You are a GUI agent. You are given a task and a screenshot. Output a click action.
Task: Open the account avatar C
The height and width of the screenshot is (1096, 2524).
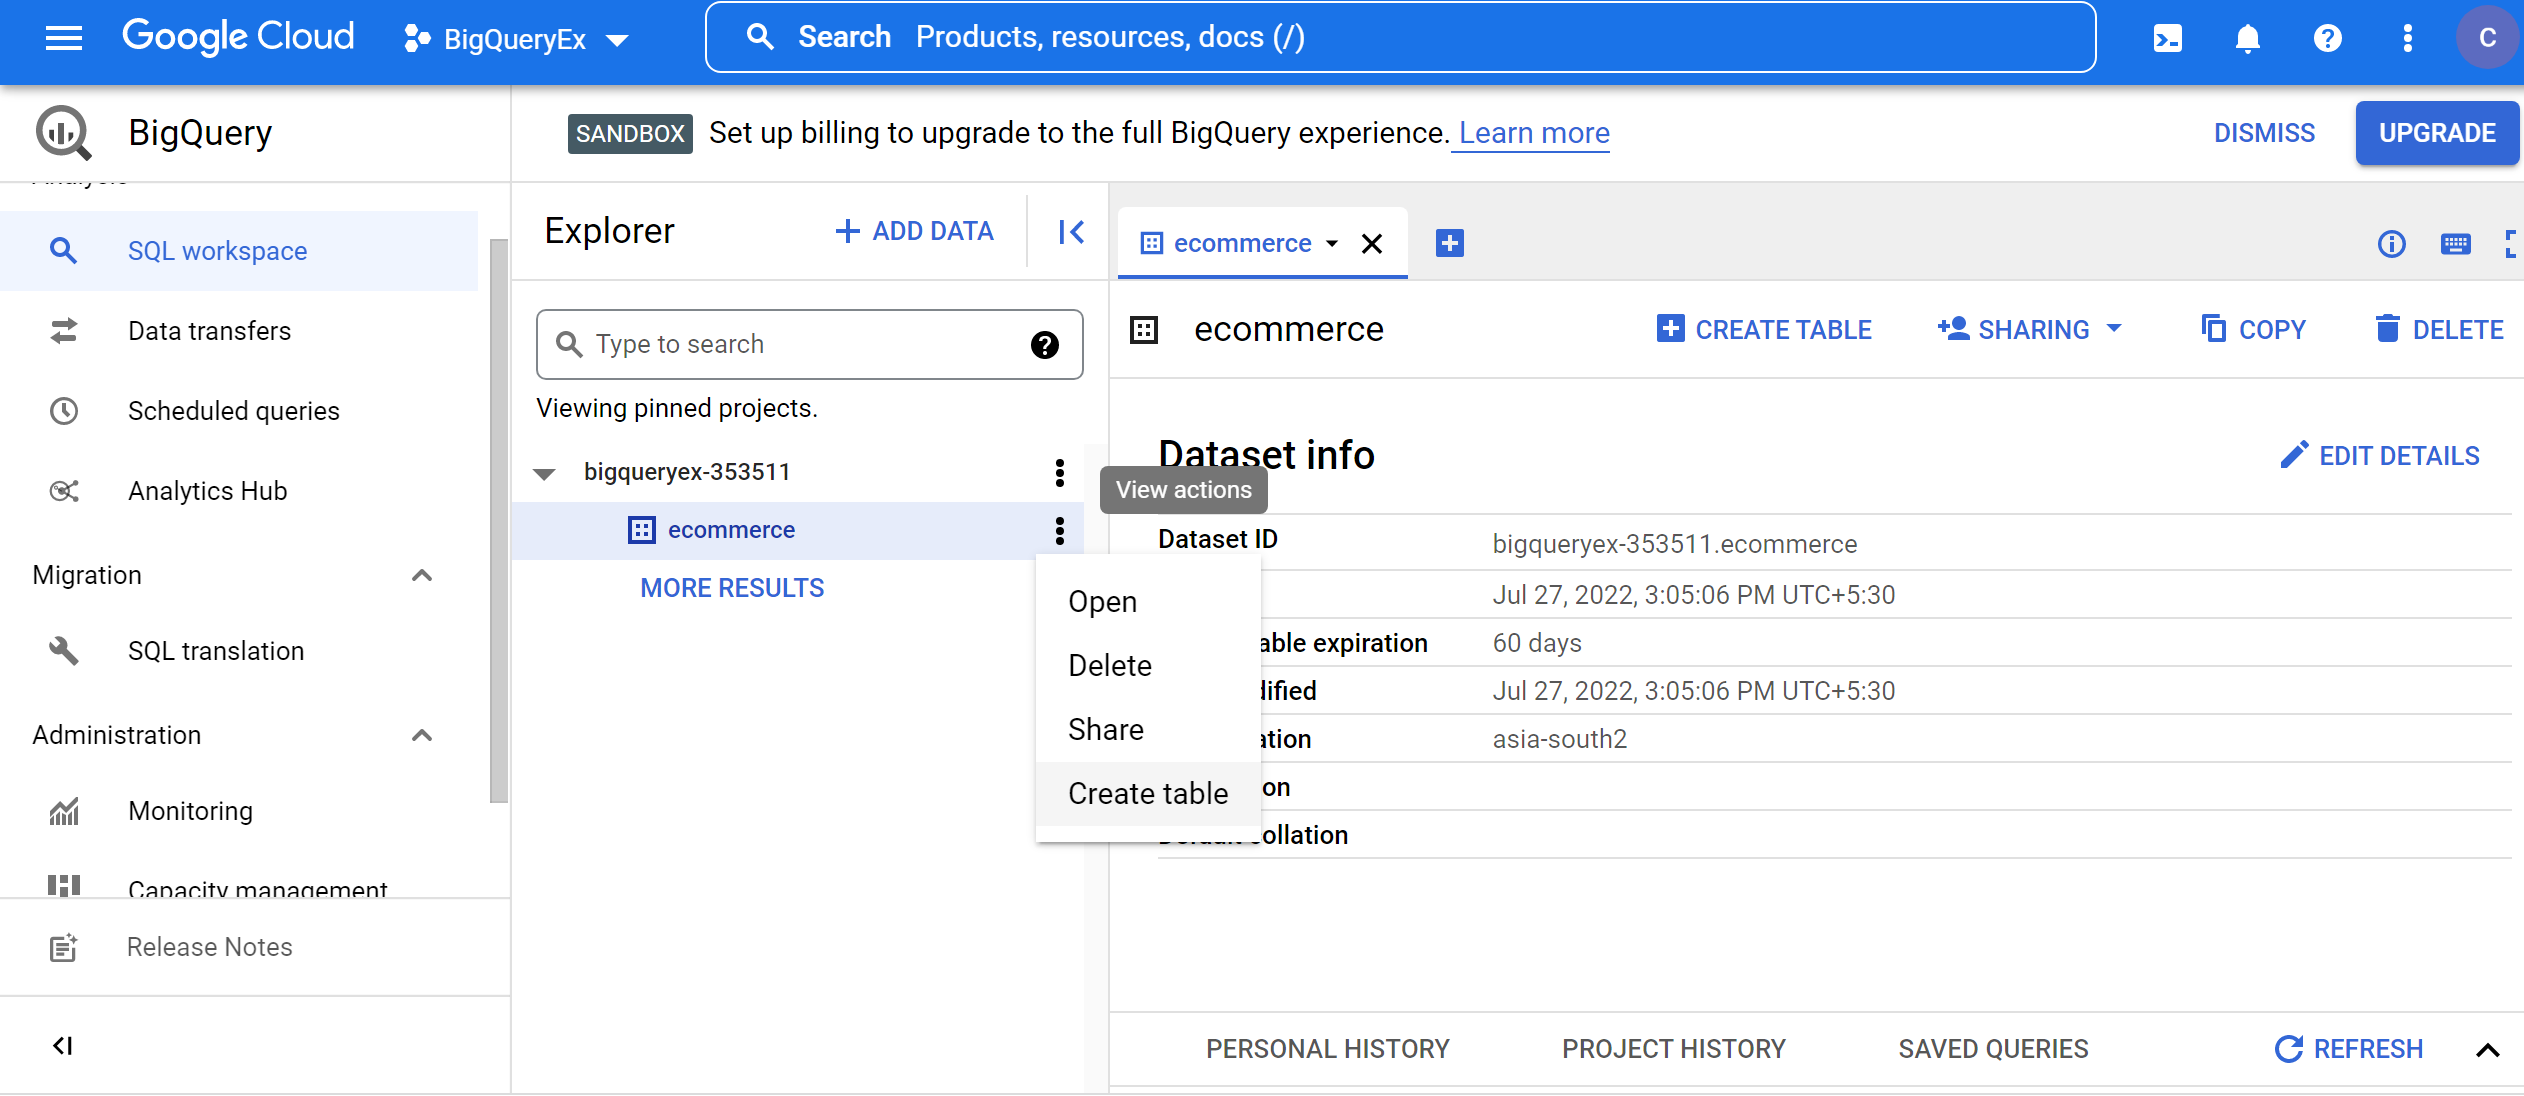(2487, 38)
